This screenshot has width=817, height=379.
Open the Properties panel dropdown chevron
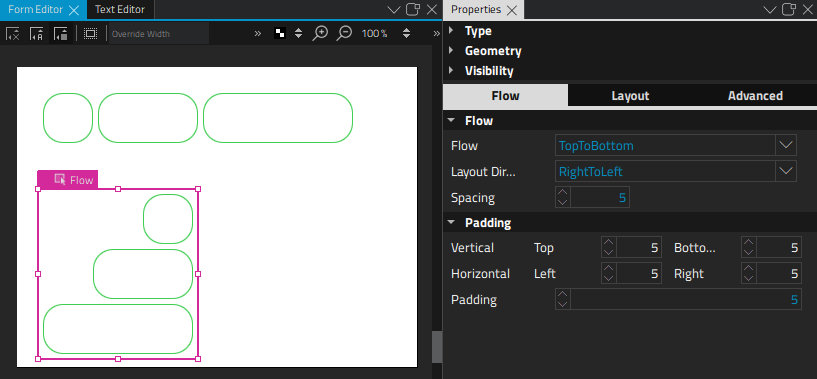tap(770, 9)
